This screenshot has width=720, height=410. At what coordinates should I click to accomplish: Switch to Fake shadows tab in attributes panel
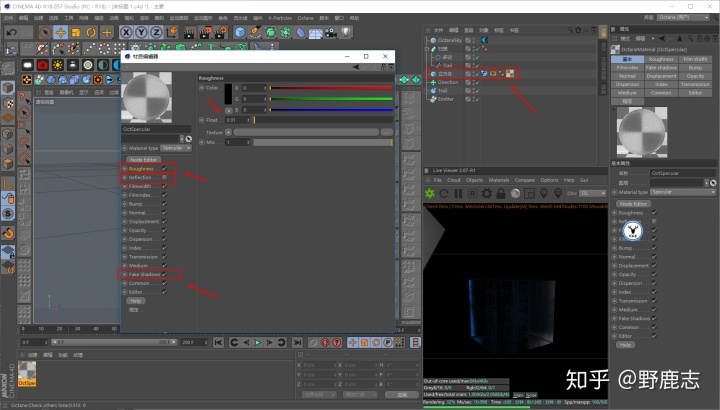pos(661,67)
